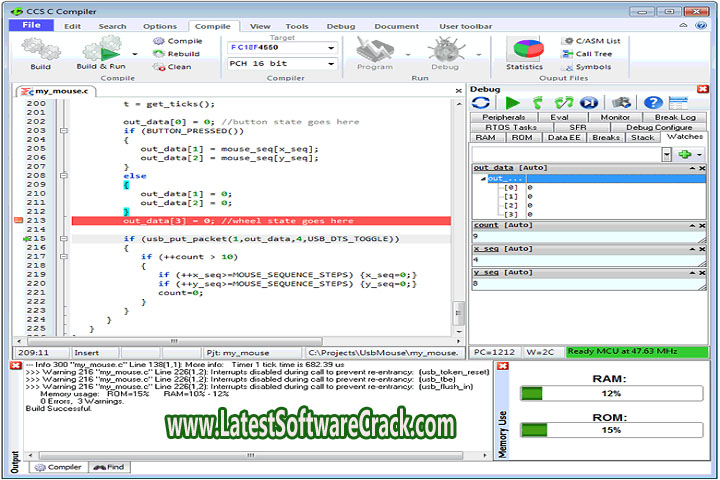Switch to the Breaks debug tab
The image size is (720, 480).
[x=605, y=138]
